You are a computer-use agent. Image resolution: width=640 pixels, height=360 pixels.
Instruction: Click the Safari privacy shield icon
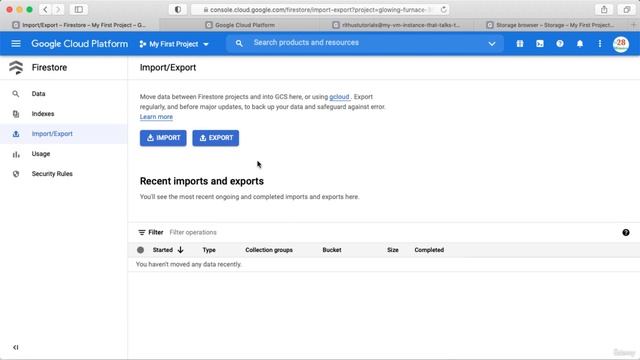[178, 9]
